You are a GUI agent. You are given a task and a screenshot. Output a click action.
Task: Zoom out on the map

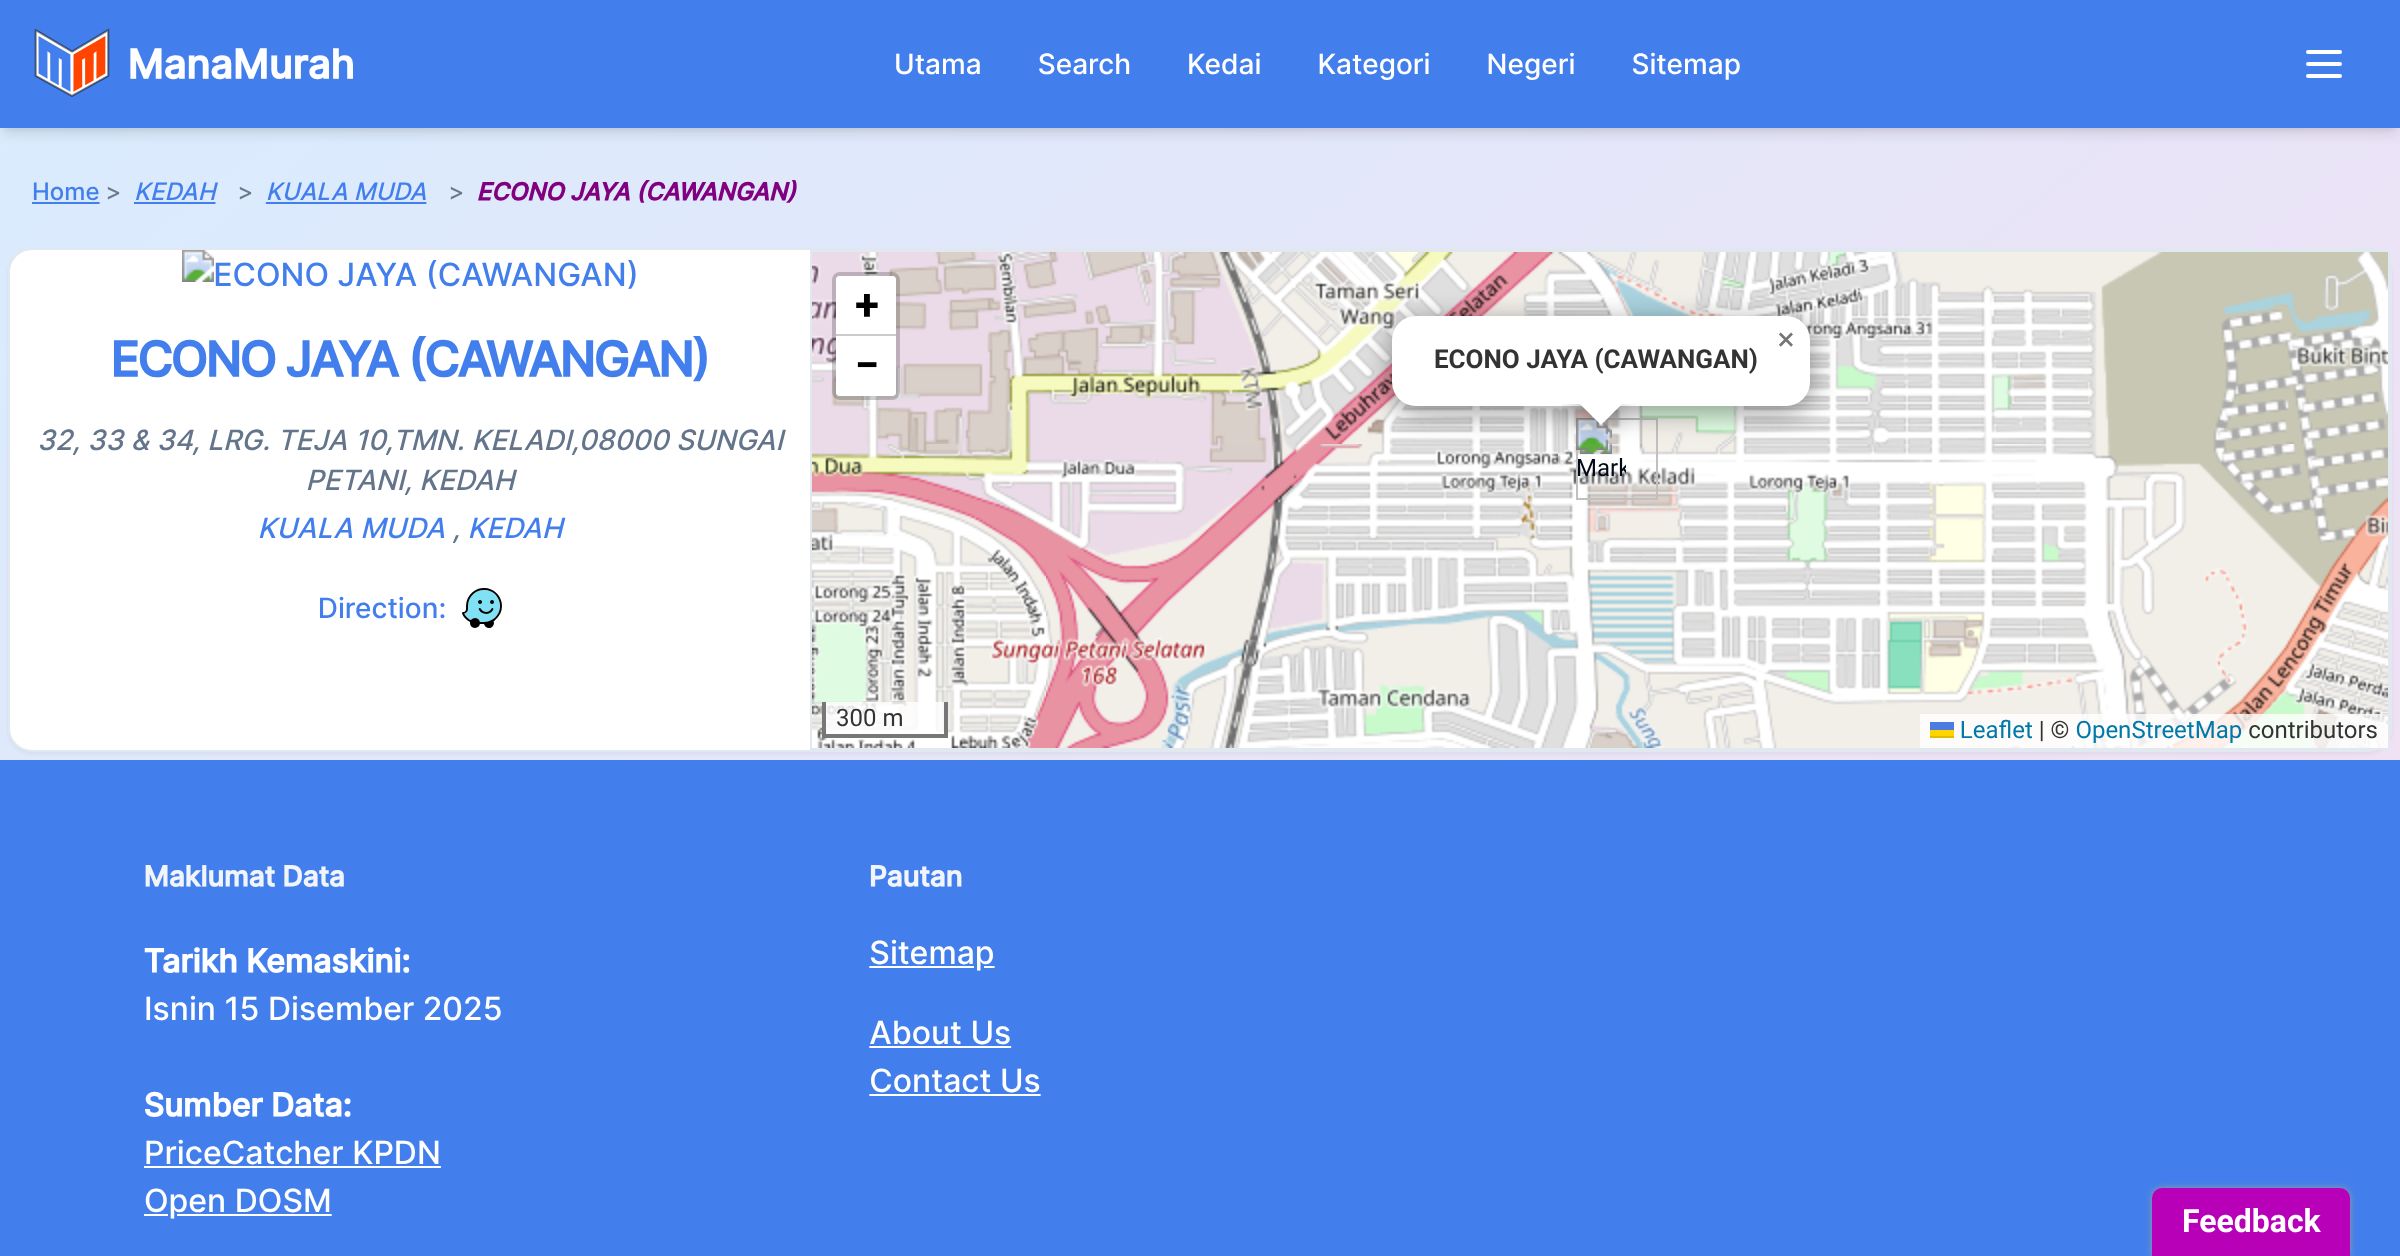866,365
